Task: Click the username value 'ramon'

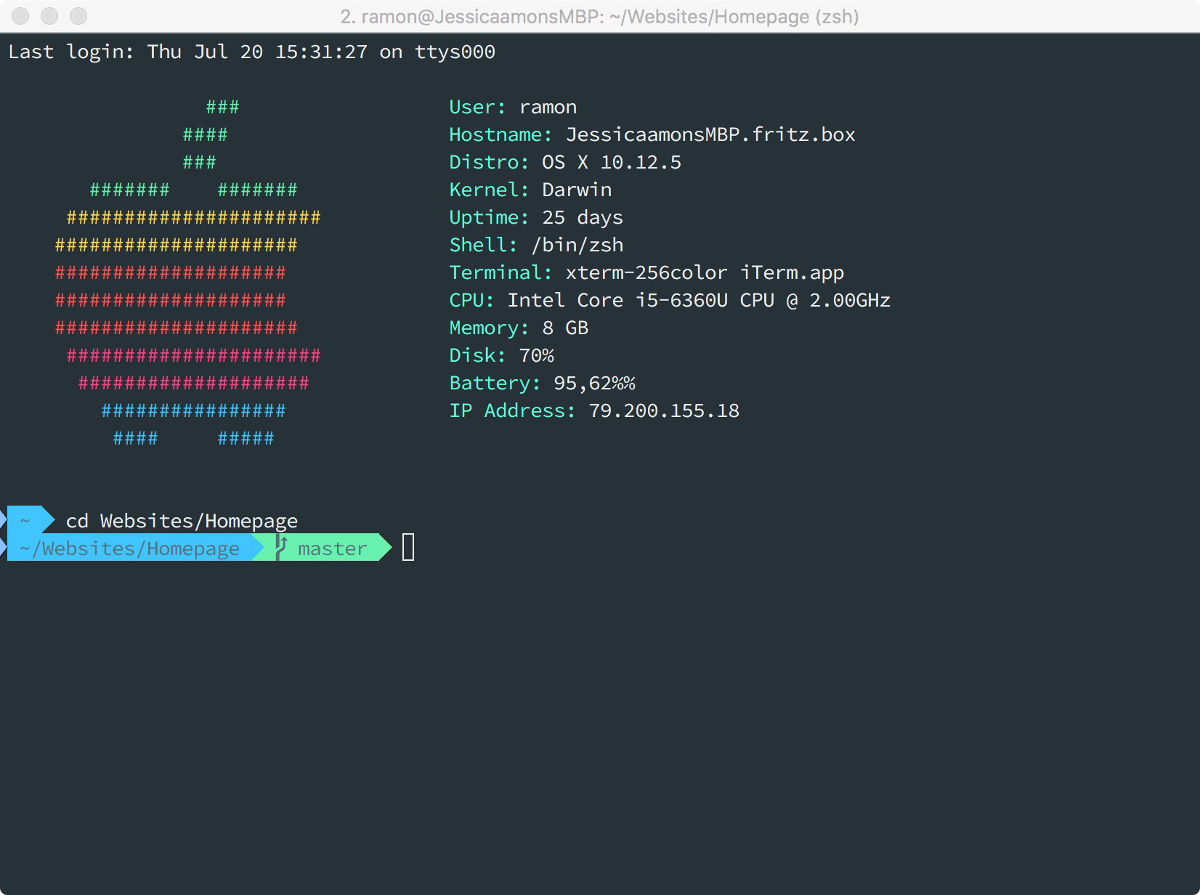Action: (x=548, y=107)
